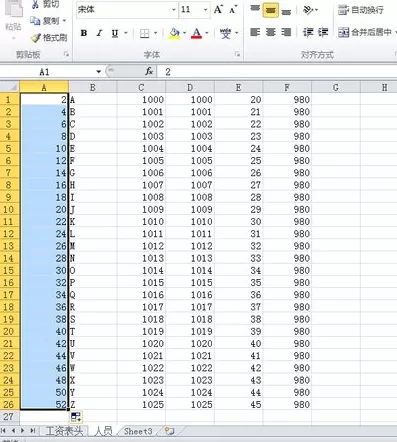The height and width of the screenshot is (442, 397).
Task: Increase font size with large A button
Action: pyautogui.click(x=218, y=10)
